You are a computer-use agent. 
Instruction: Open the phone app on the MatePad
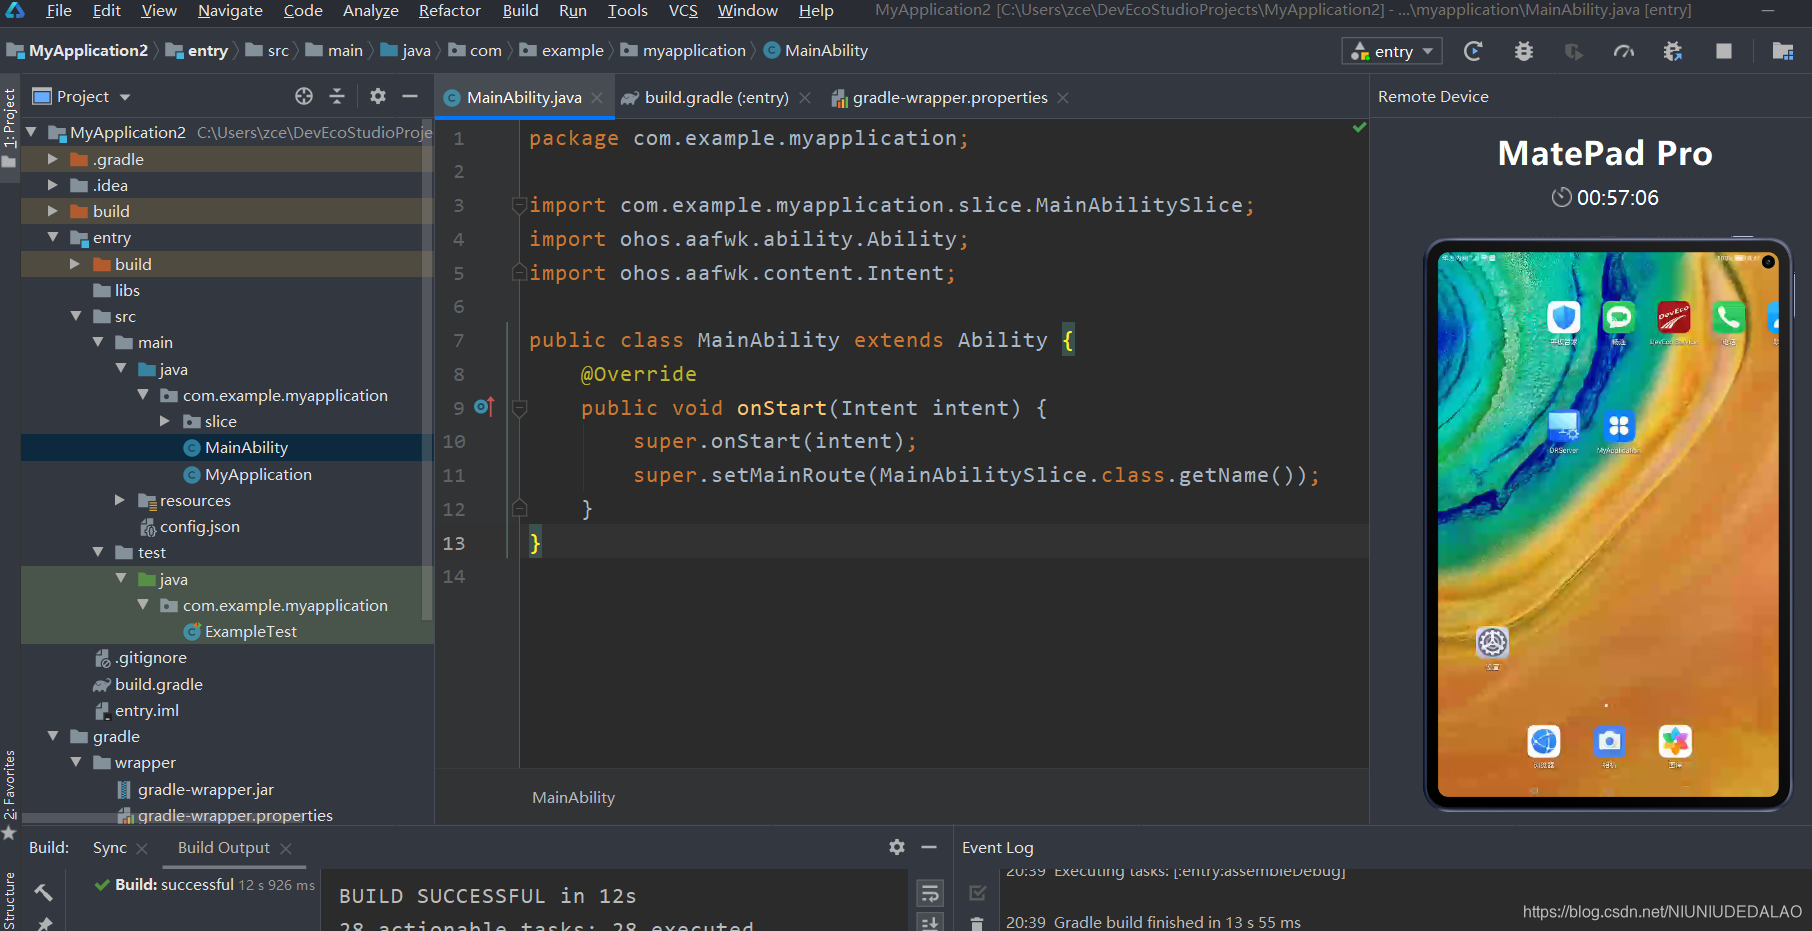pos(1728,318)
